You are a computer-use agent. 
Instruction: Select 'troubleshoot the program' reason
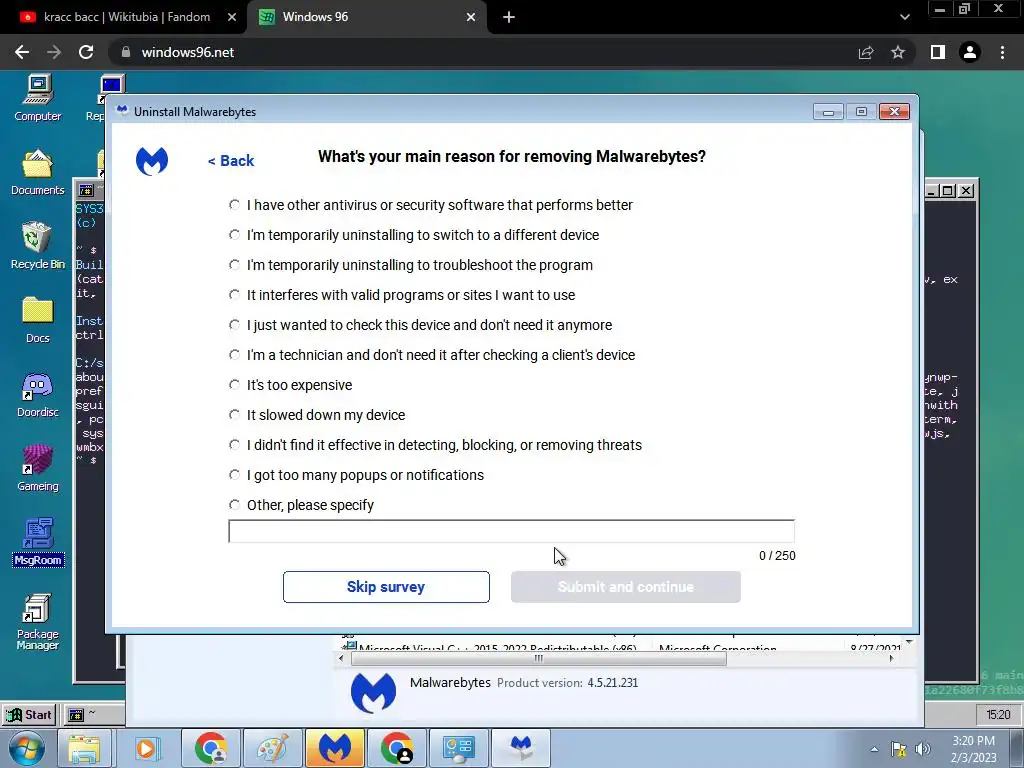pyautogui.click(x=234, y=264)
